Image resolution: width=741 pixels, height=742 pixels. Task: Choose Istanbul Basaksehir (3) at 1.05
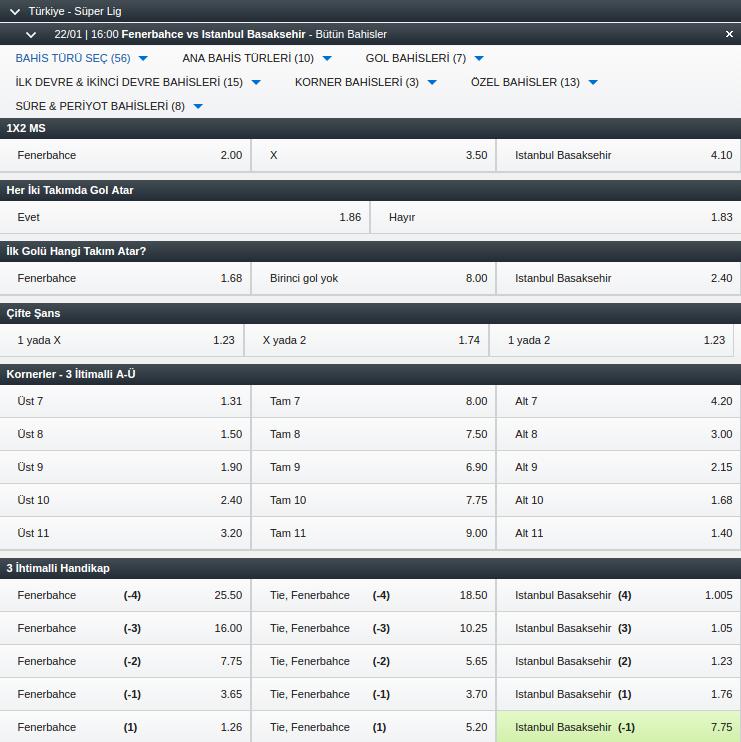click(618, 628)
